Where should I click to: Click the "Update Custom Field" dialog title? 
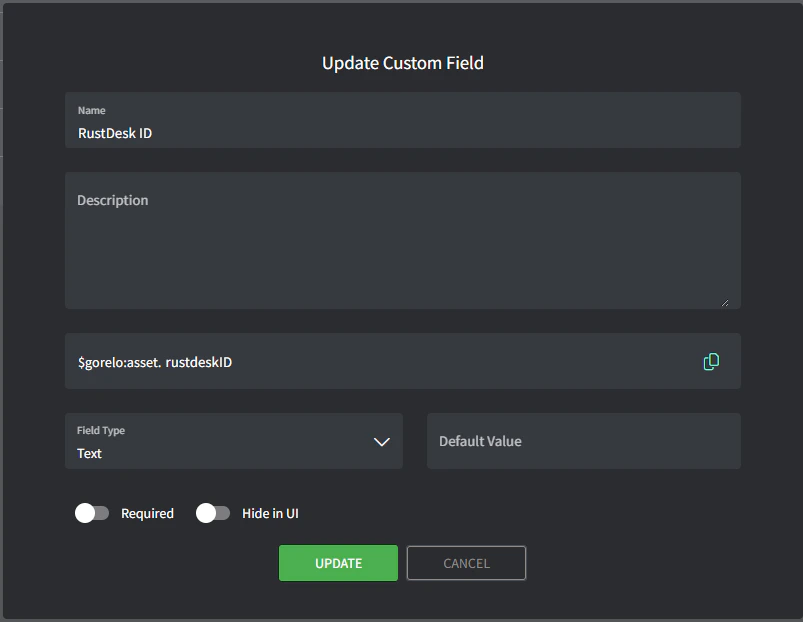(402, 63)
